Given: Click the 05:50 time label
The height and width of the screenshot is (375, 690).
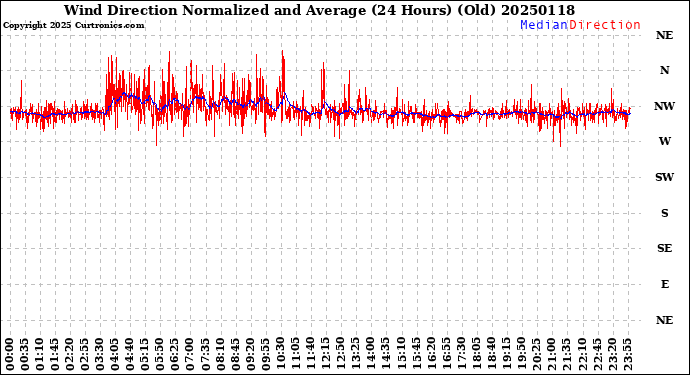Looking at the screenshot, I should (x=161, y=354).
